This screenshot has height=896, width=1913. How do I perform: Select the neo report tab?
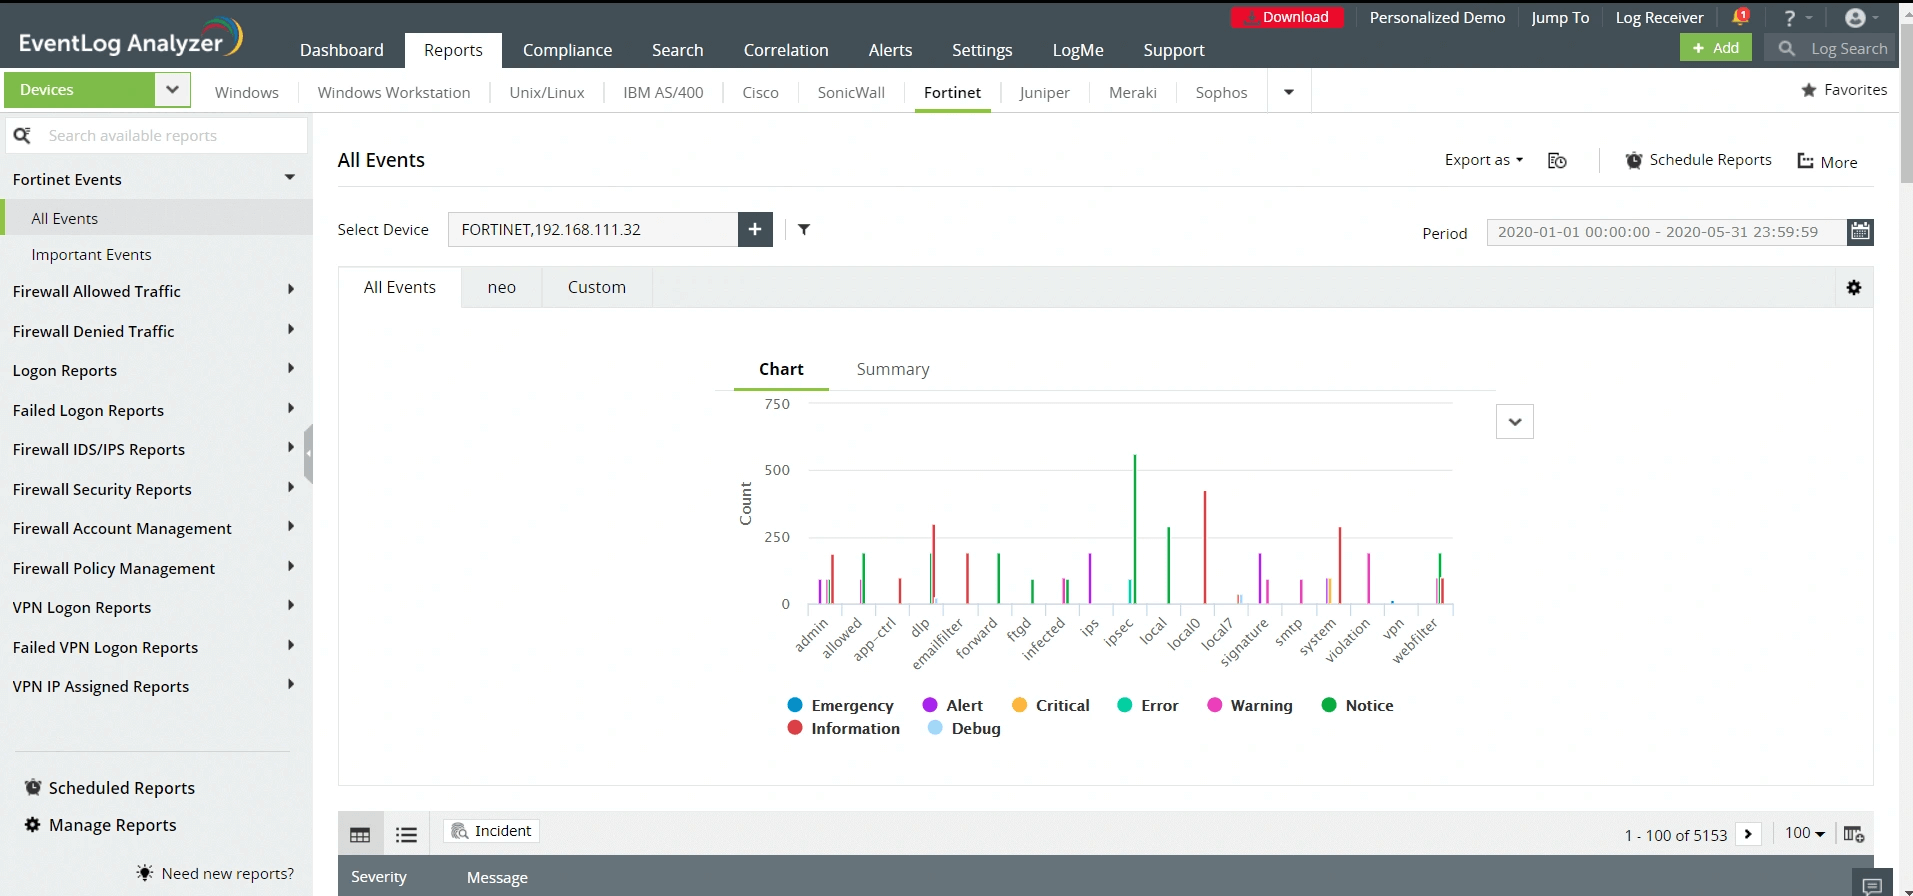coord(502,287)
